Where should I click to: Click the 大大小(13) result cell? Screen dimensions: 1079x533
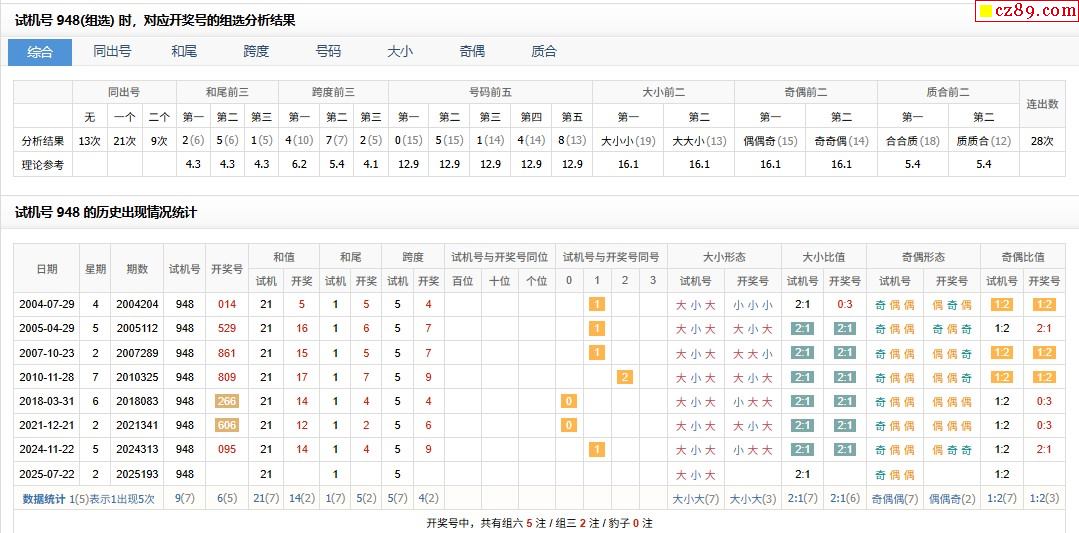click(x=699, y=141)
